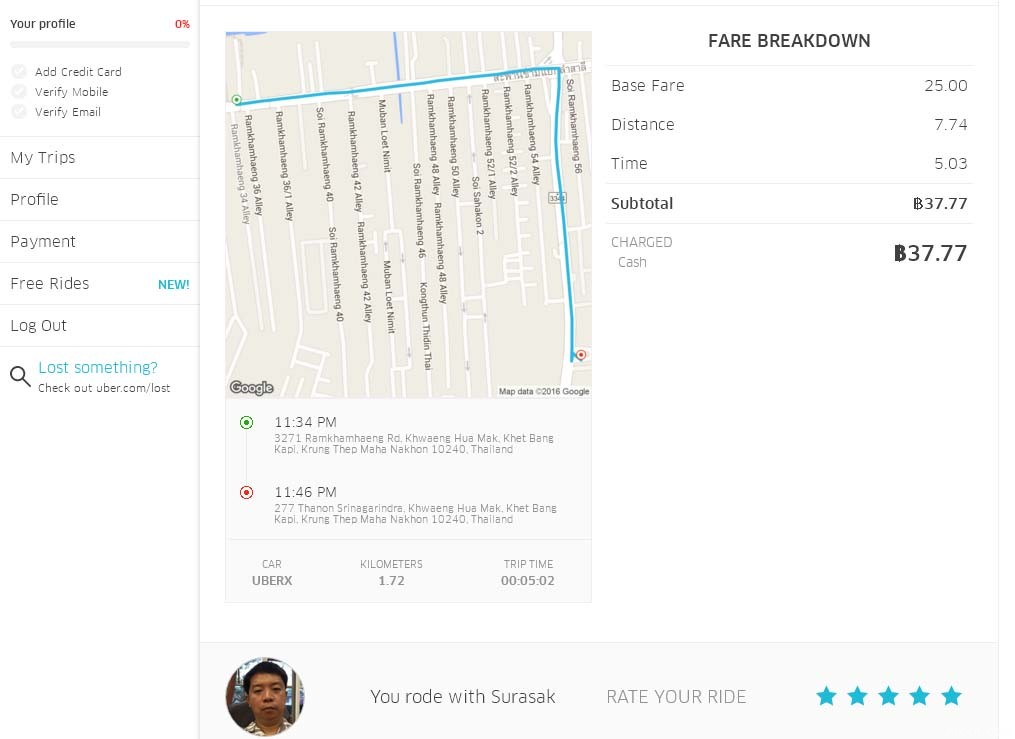Image resolution: width=1015 pixels, height=739 pixels.
Task: Click the red drop-off marker on map
Action: pos(581,354)
